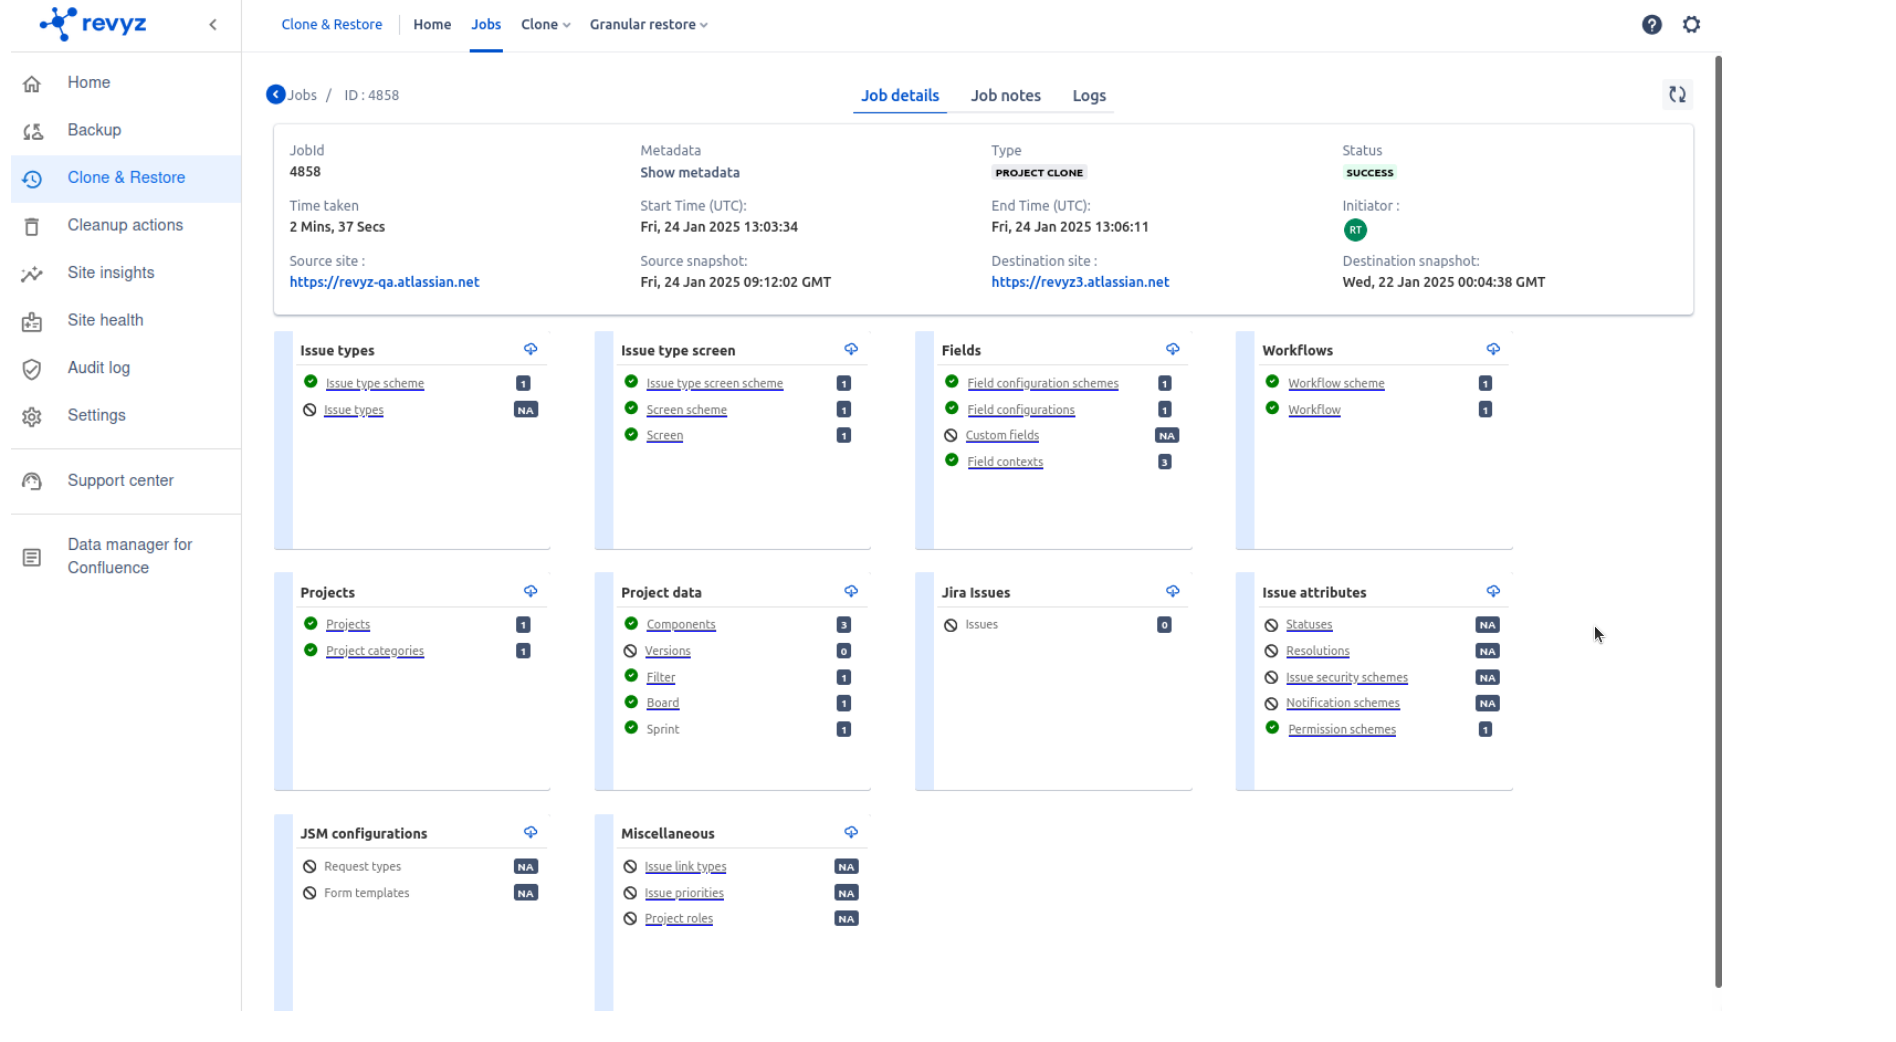The width and height of the screenshot is (1896, 1042).
Task: Switch to the Job notes tab
Action: click(1005, 96)
